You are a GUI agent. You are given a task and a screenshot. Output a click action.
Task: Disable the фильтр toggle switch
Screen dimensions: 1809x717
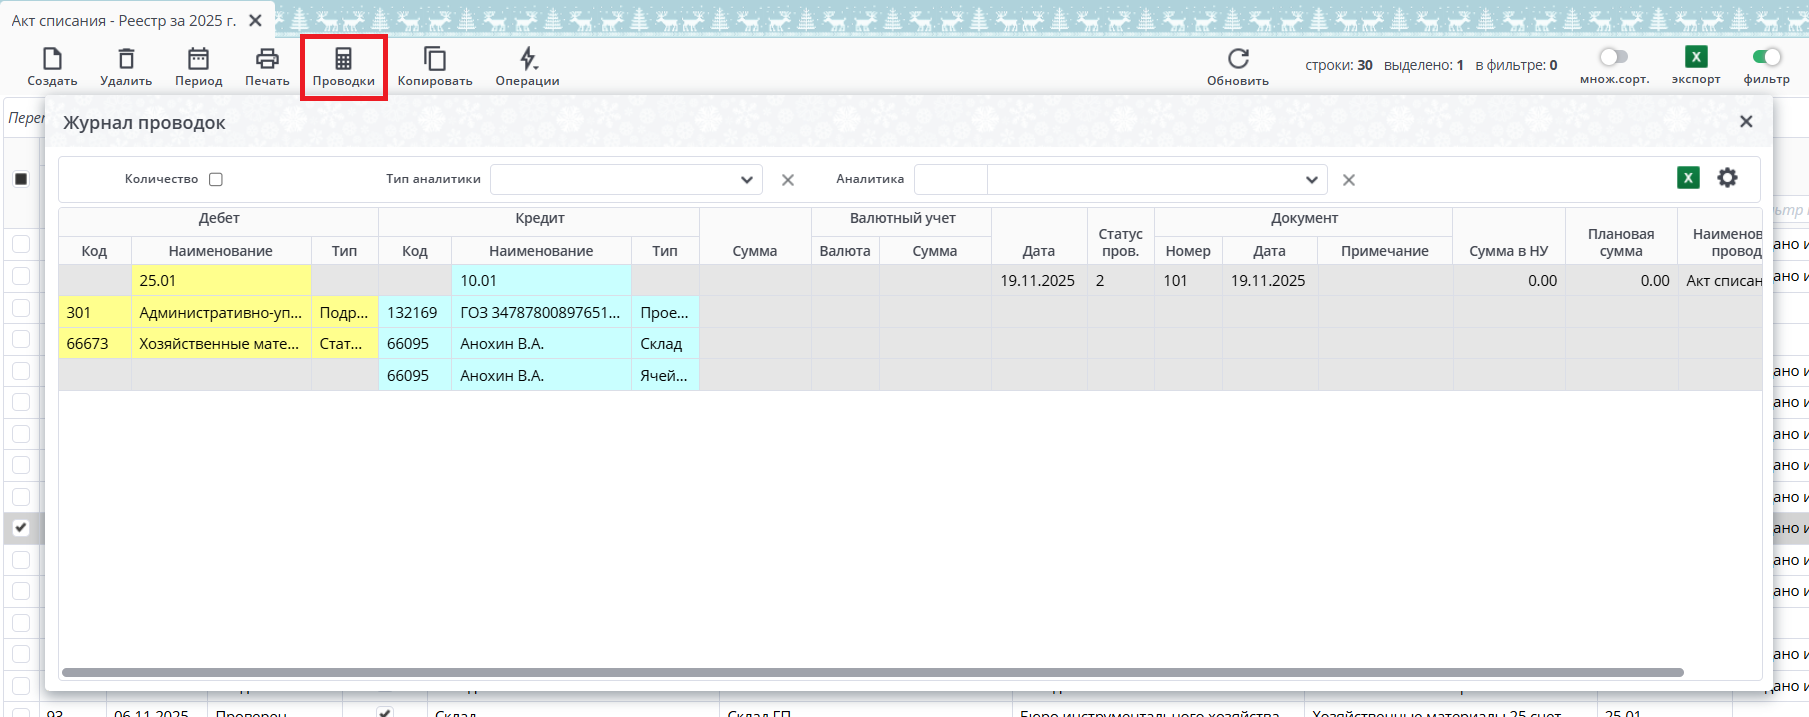coord(1767,57)
